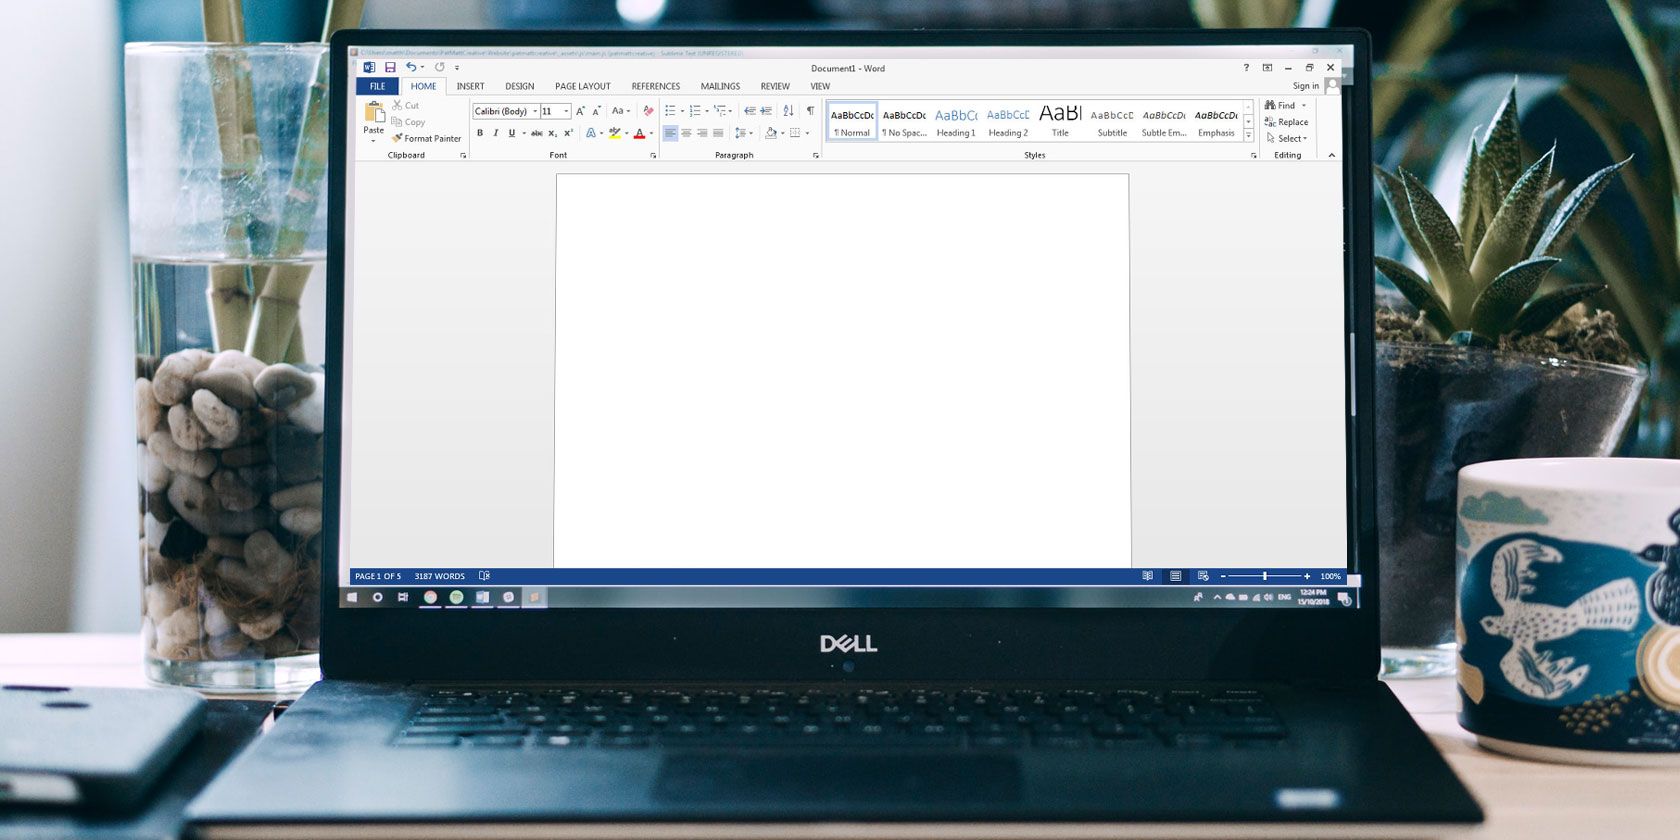Toggle strikethrough formatting
This screenshot has width=1680, height=840.
coord(536,133)
